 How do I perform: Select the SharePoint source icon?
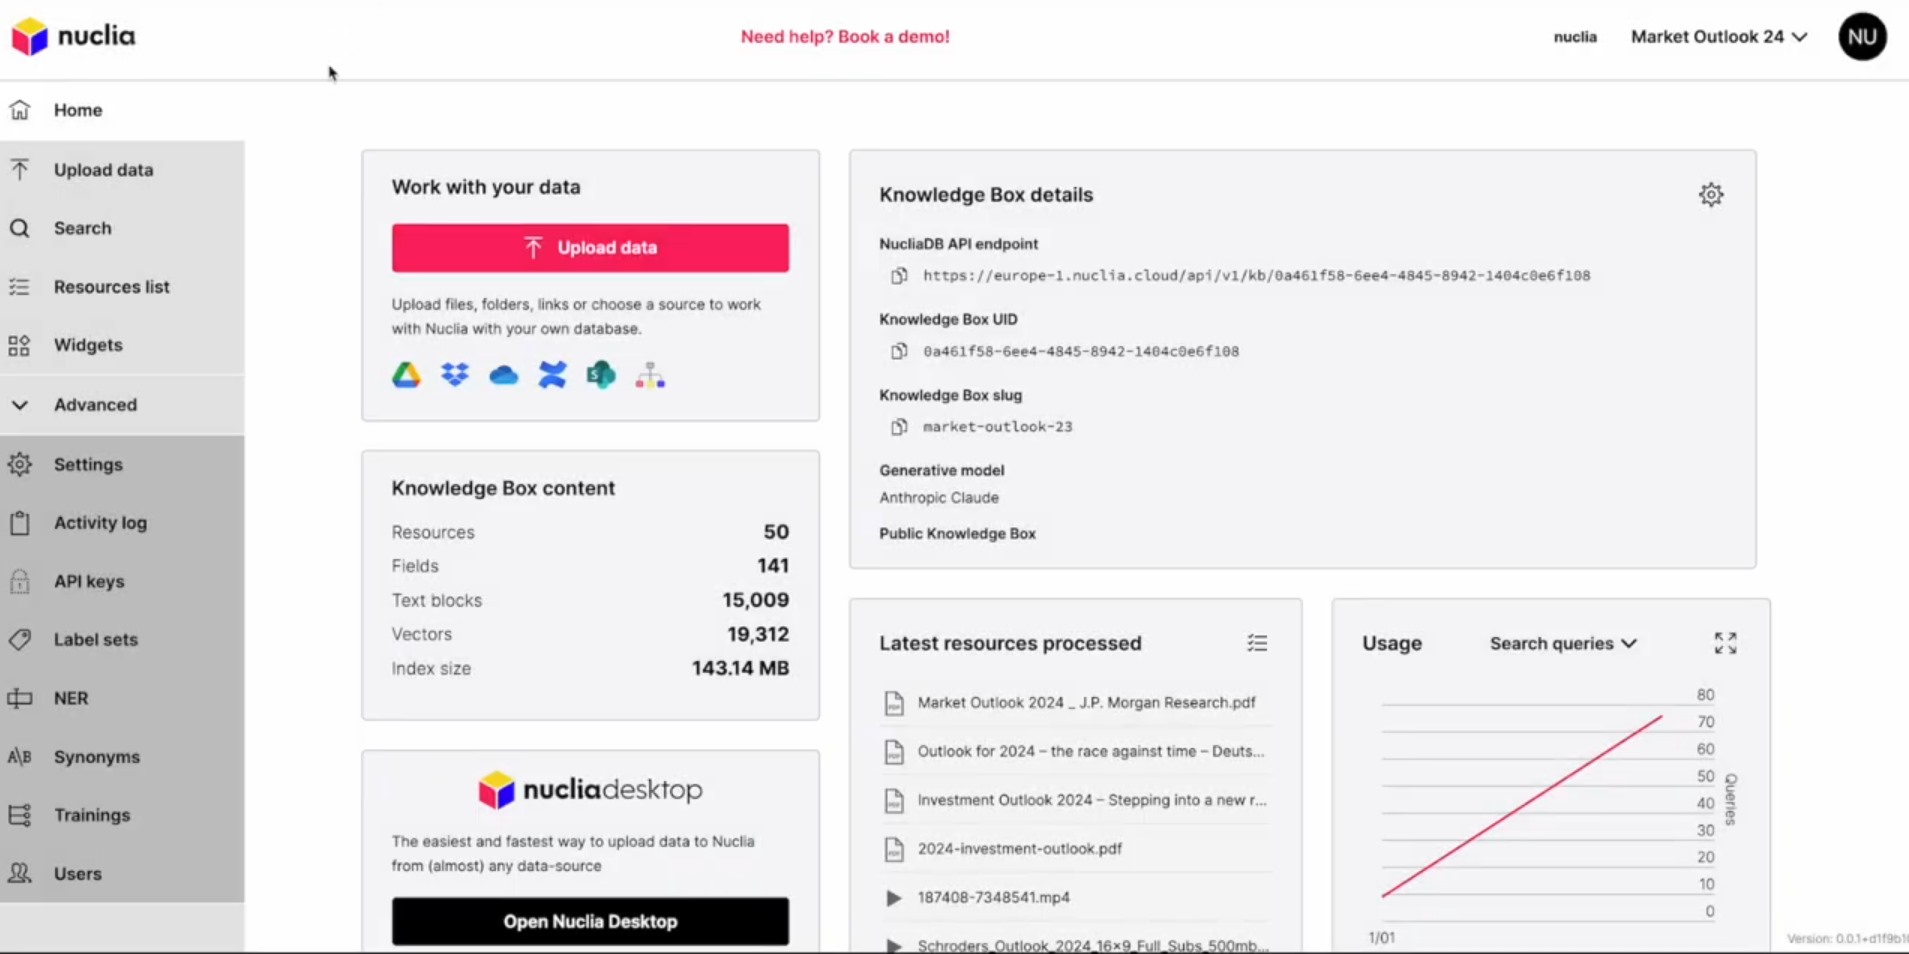601,375
